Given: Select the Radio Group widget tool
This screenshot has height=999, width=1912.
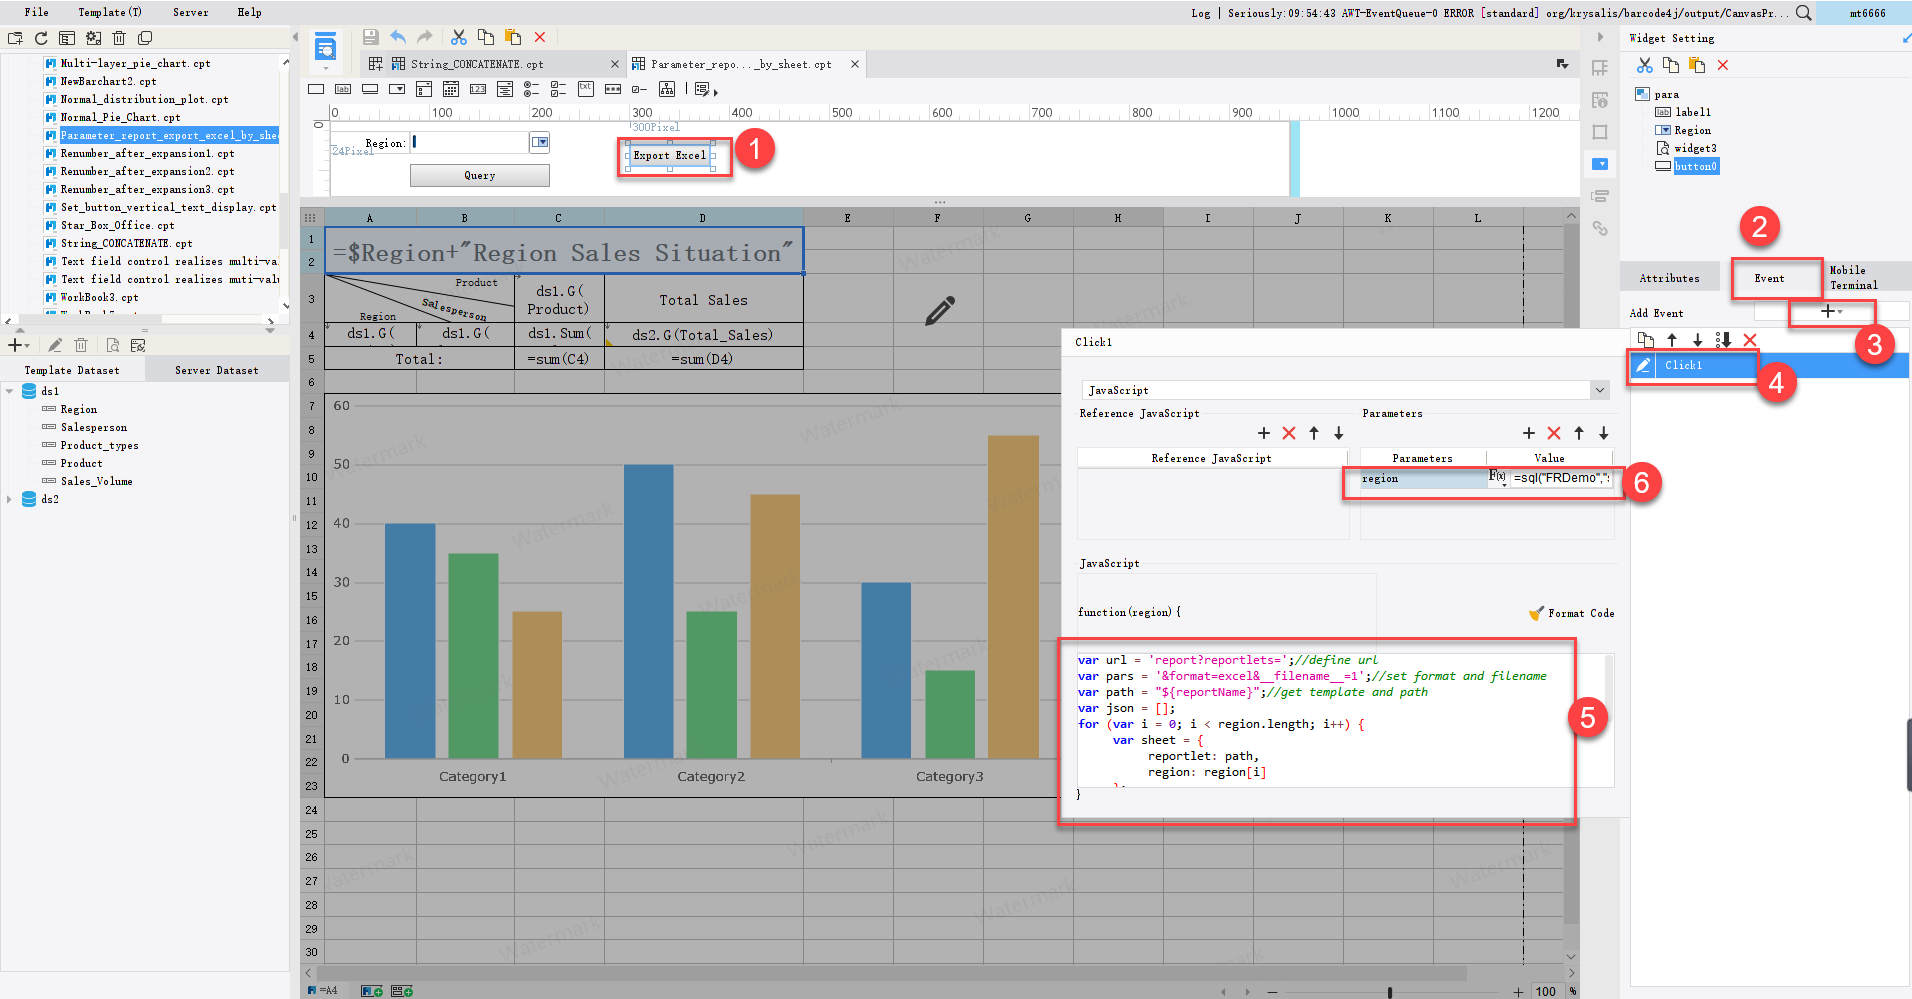Looking at the screenshot, I should point(532,89).
